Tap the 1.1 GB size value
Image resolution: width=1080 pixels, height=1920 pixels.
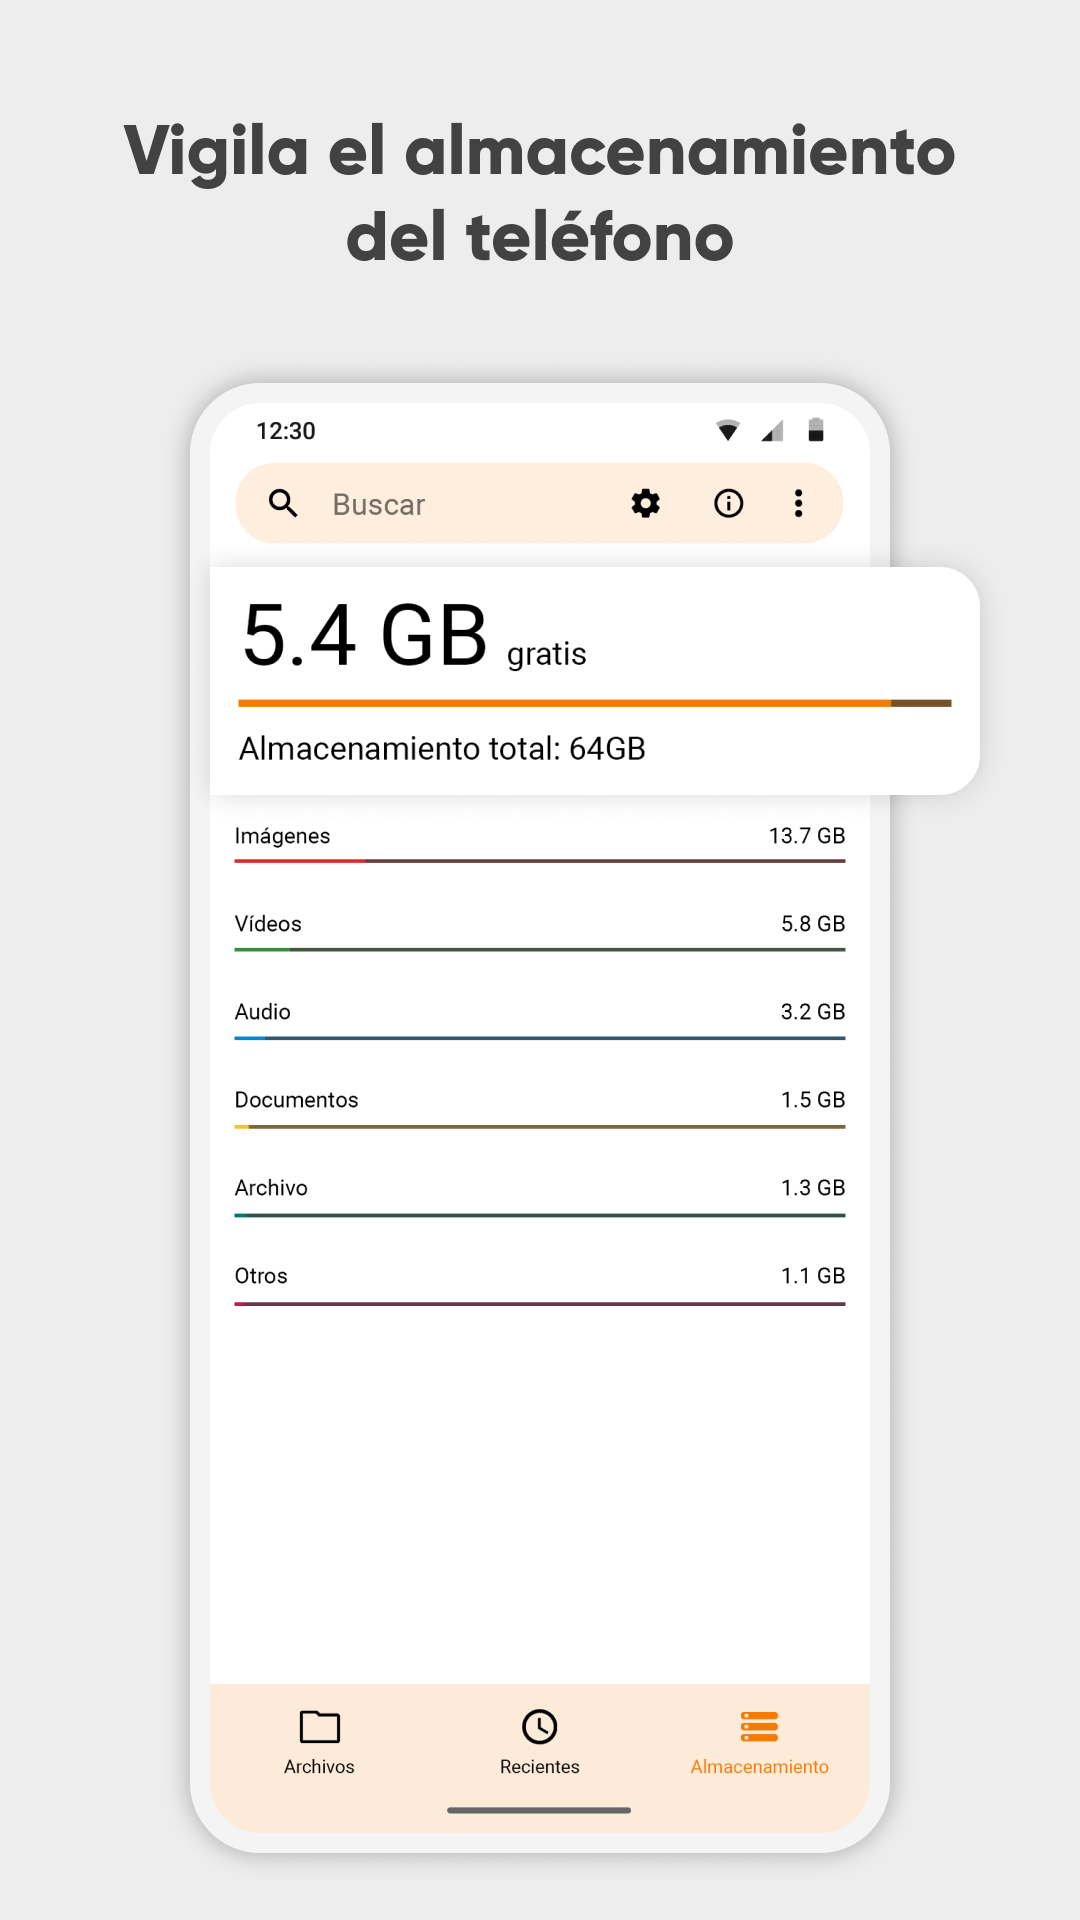[813, 1276]
